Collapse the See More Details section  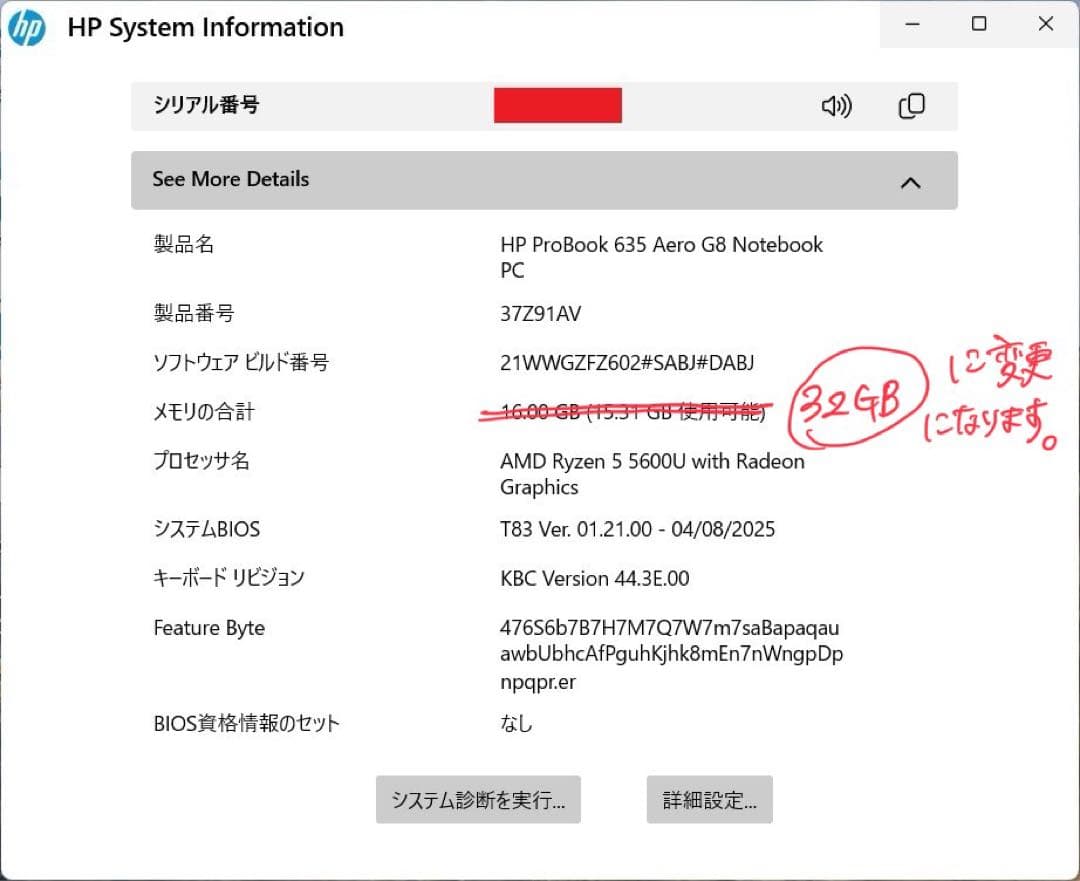coord(544,180)
